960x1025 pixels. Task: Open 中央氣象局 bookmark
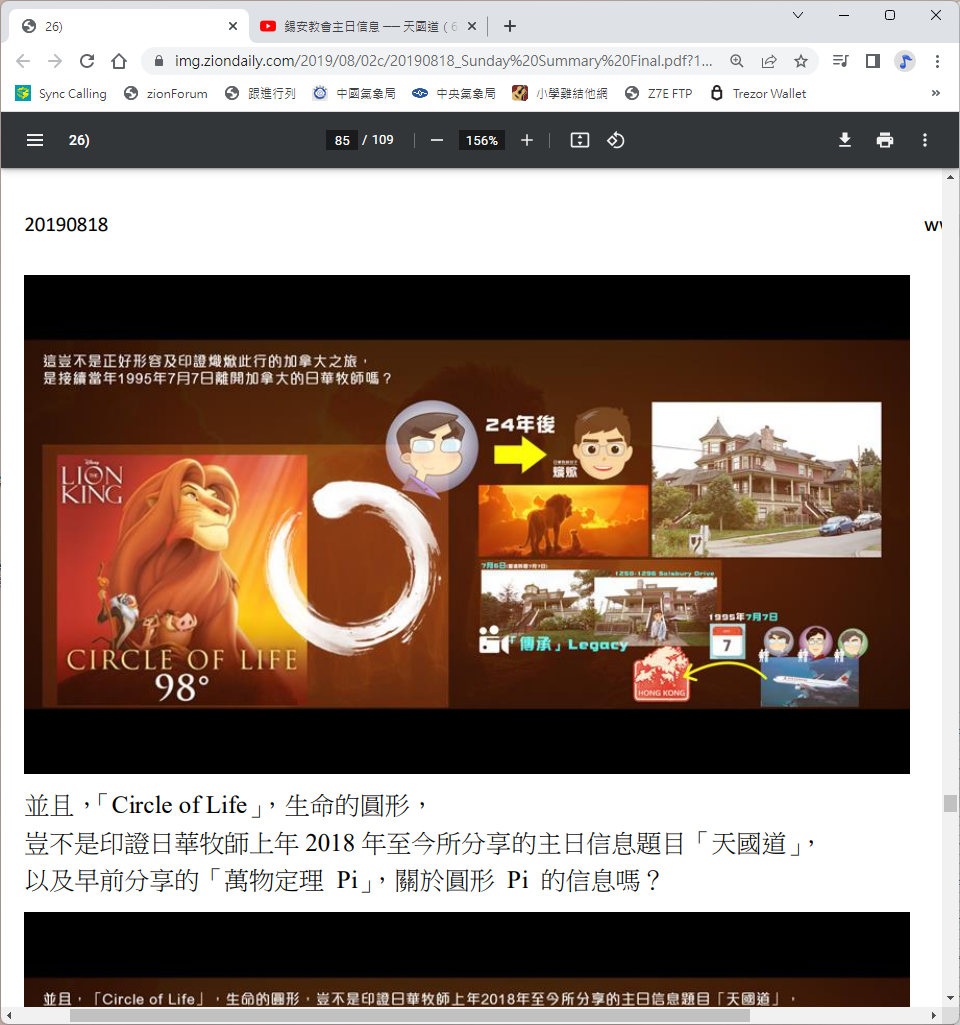454,93
